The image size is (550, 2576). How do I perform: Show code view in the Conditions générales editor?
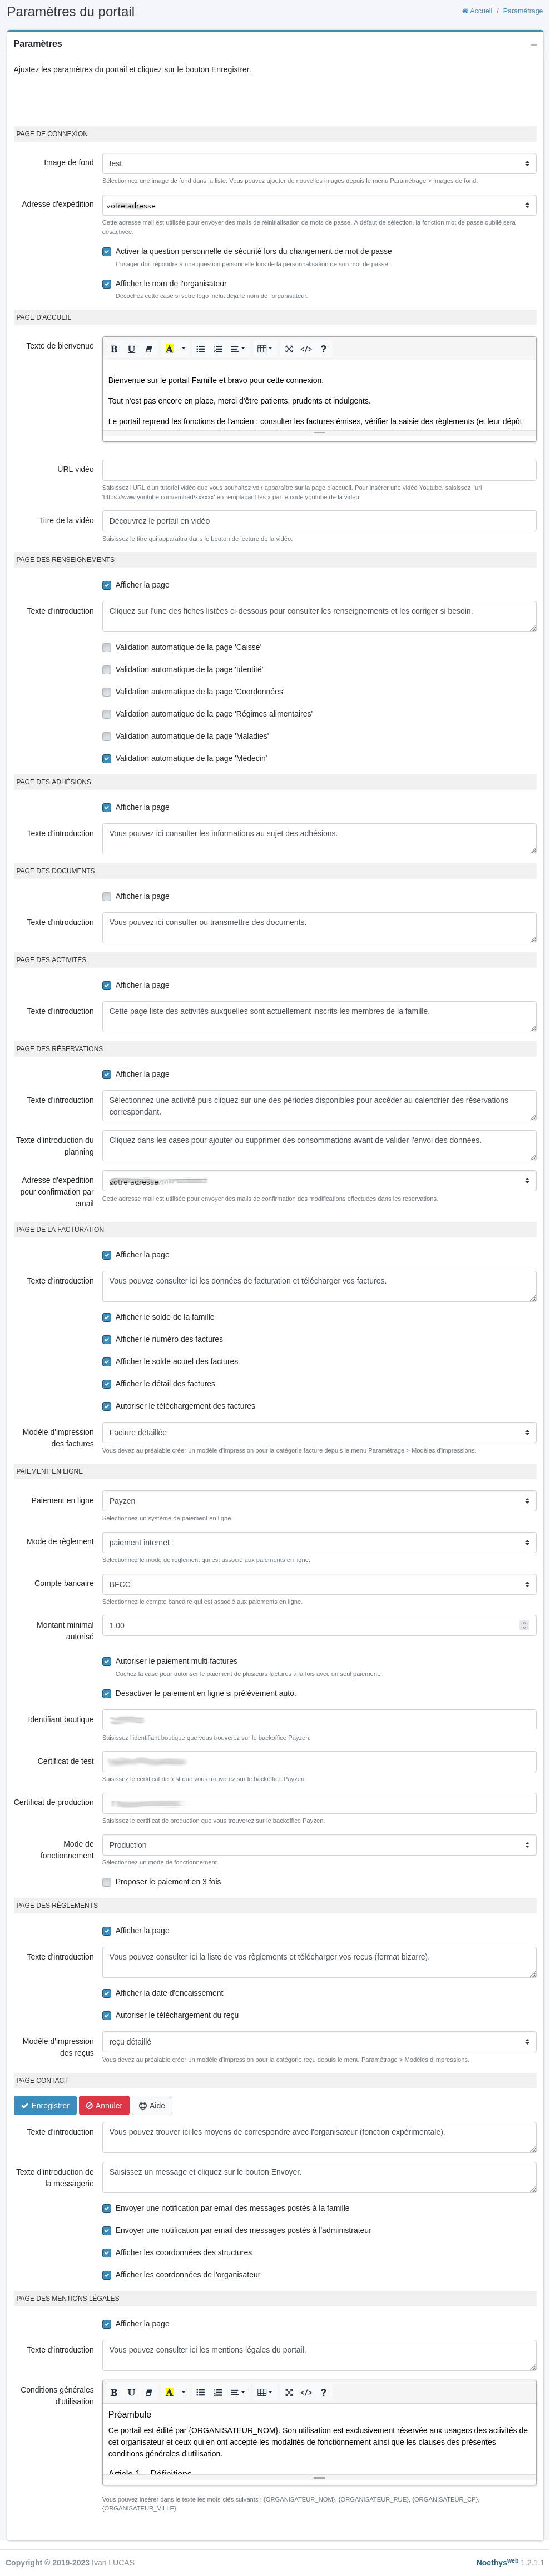point(306,2392)
